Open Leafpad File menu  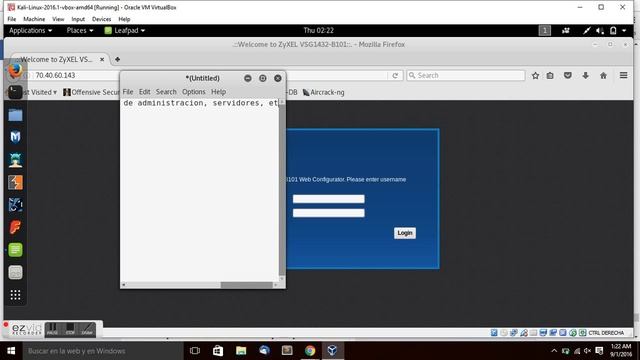pyautogui.click(x=128, y=92)
